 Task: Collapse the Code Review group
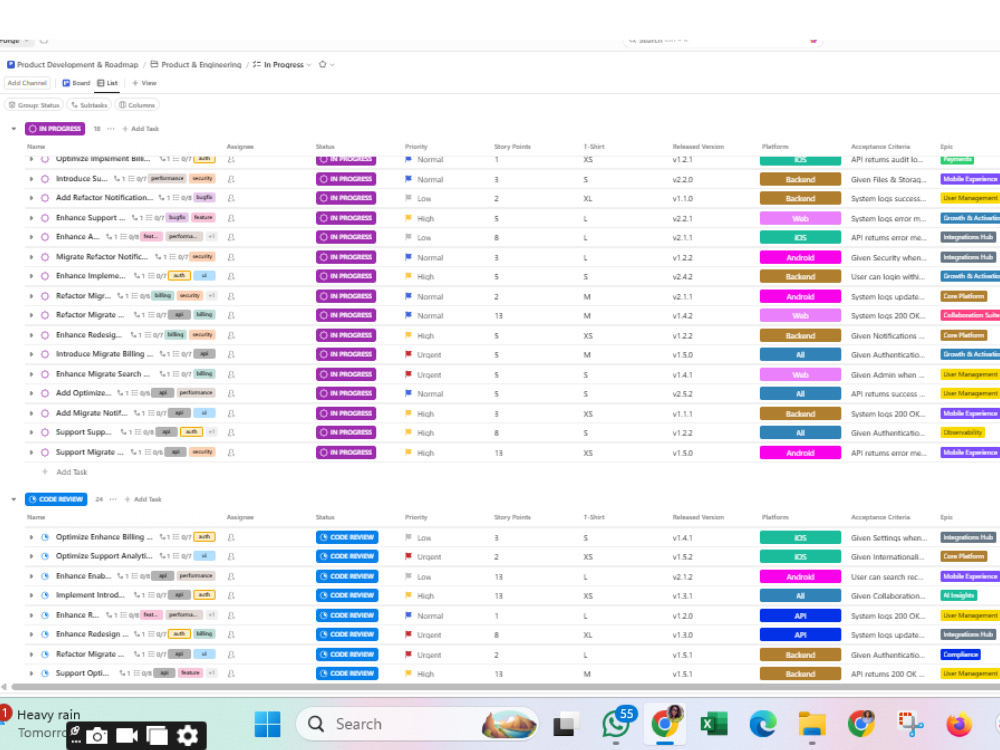(x=13, y=499)
